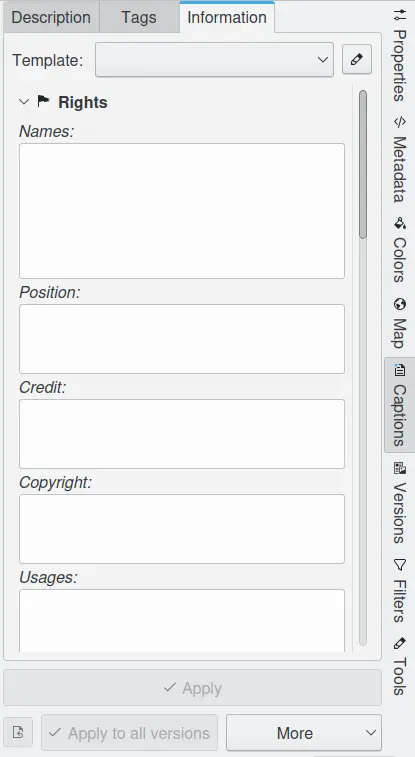The image size is (415, 757).
Task: Open the Versions sidebar tab
Action: coord(400,503)
